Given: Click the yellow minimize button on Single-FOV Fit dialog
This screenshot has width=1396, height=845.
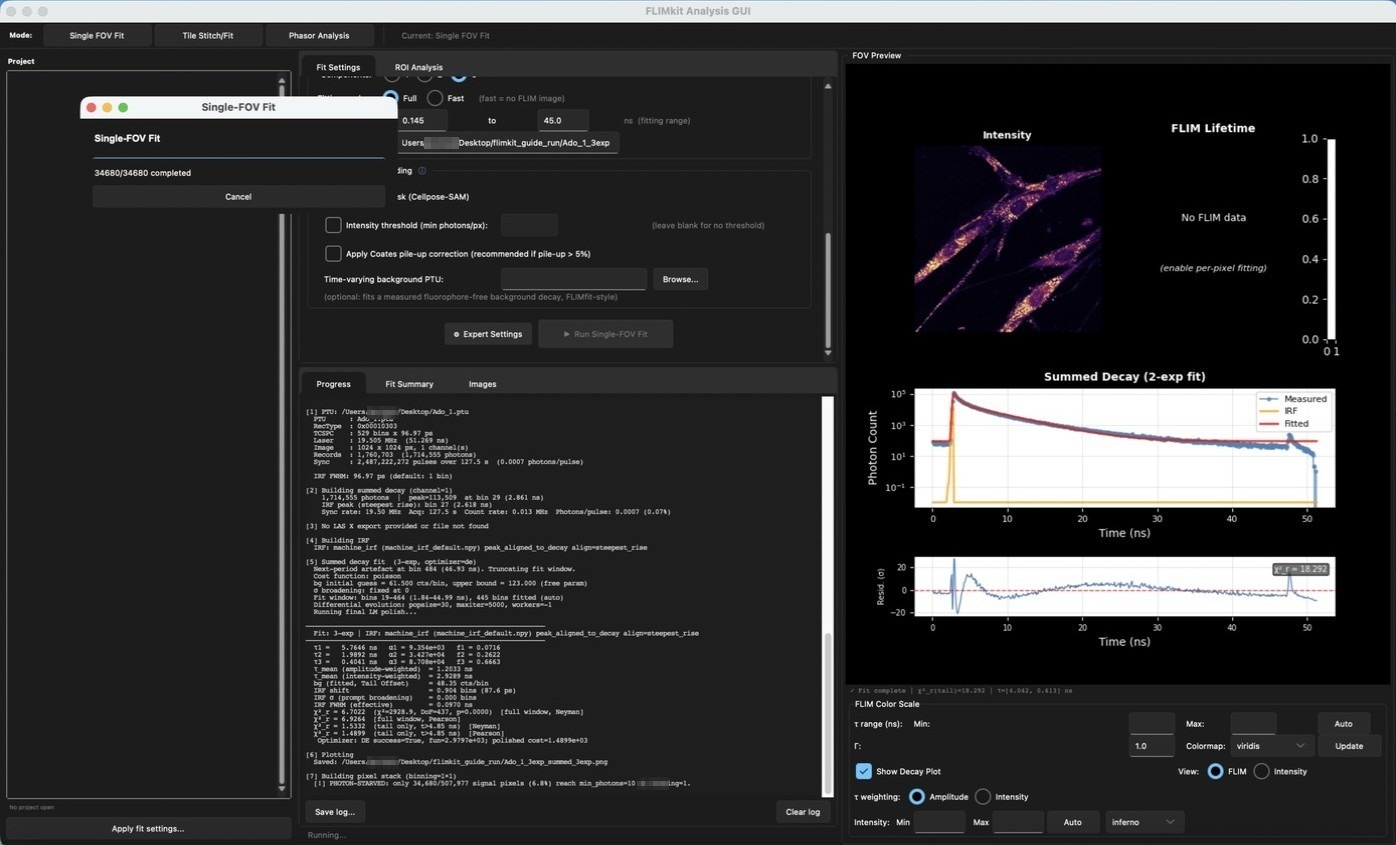Looking at the screenshot, I should tap(107, 107).
